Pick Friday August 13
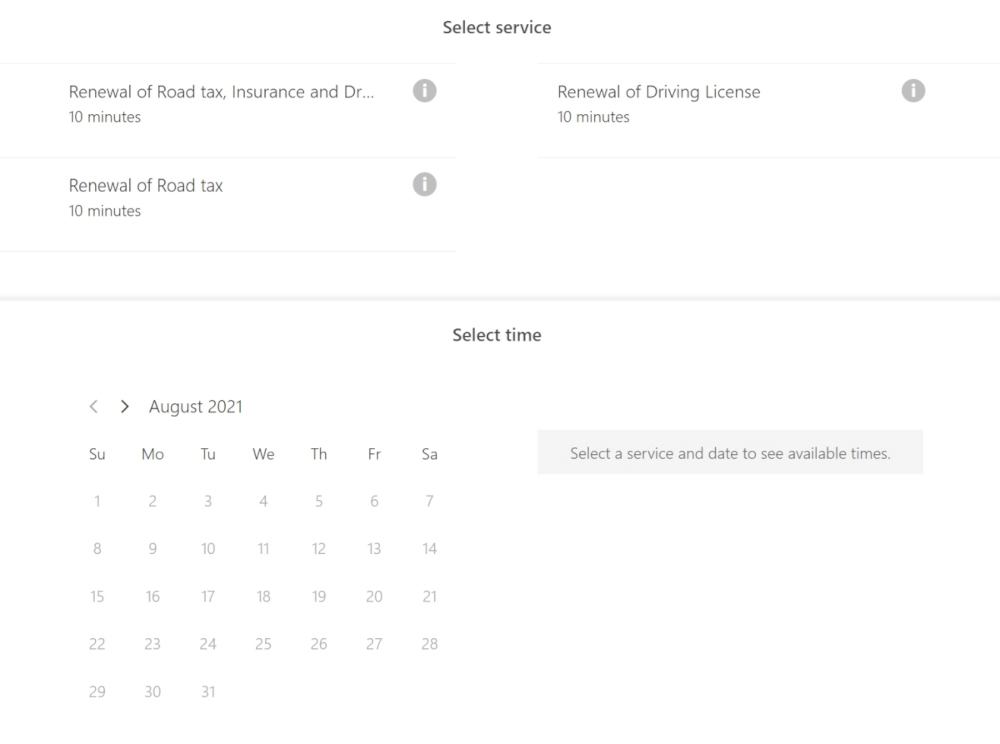 point(374,549)
